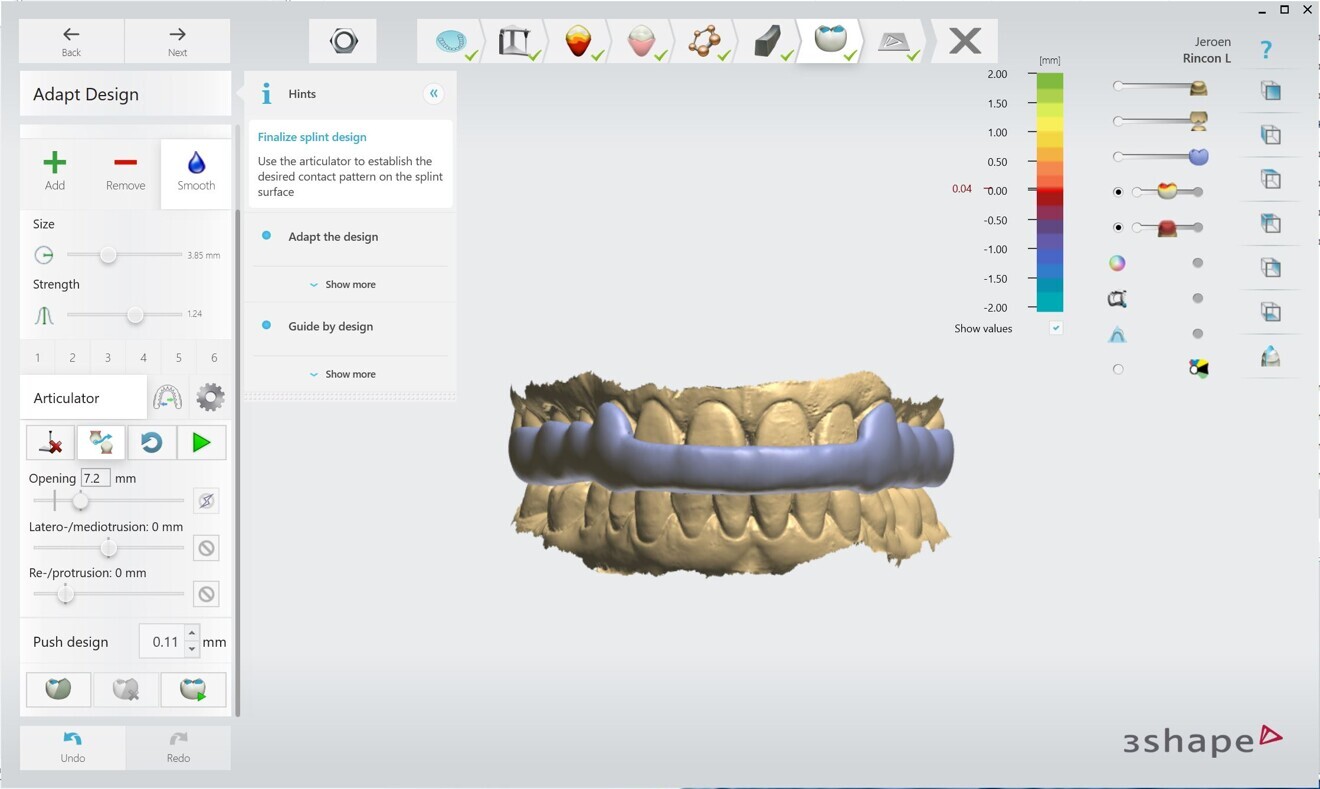
Task: Go to the Next step
Action: click(x=177, y=41)
